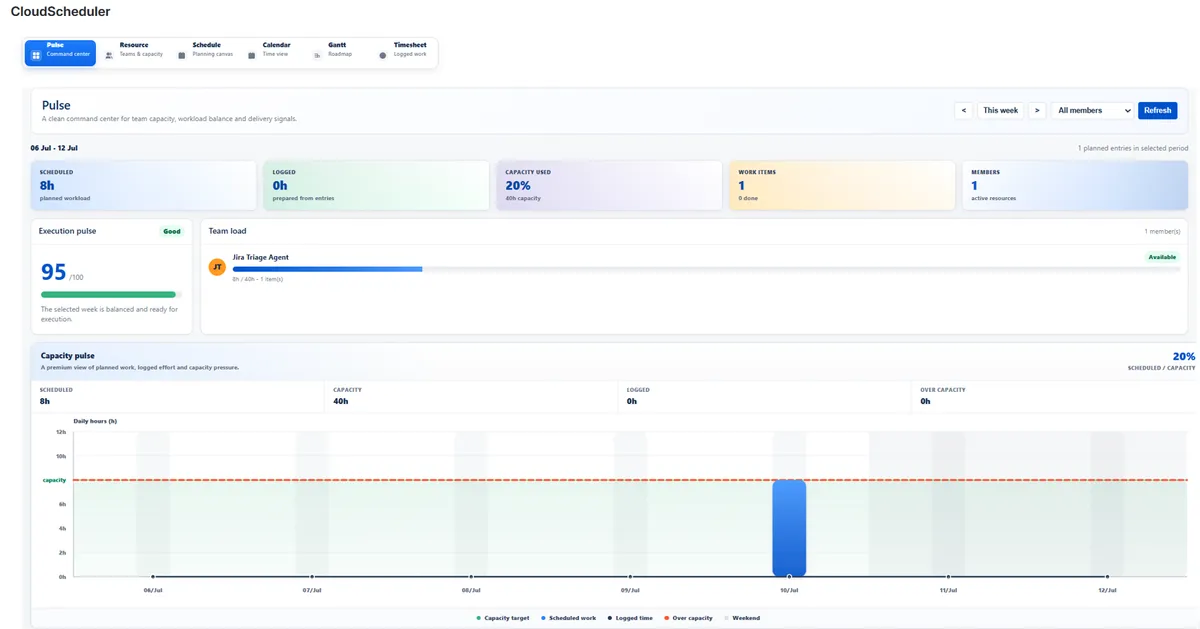Toggle the Over capacity legend item
The image size is (1200, 629).
coord(687,618)
